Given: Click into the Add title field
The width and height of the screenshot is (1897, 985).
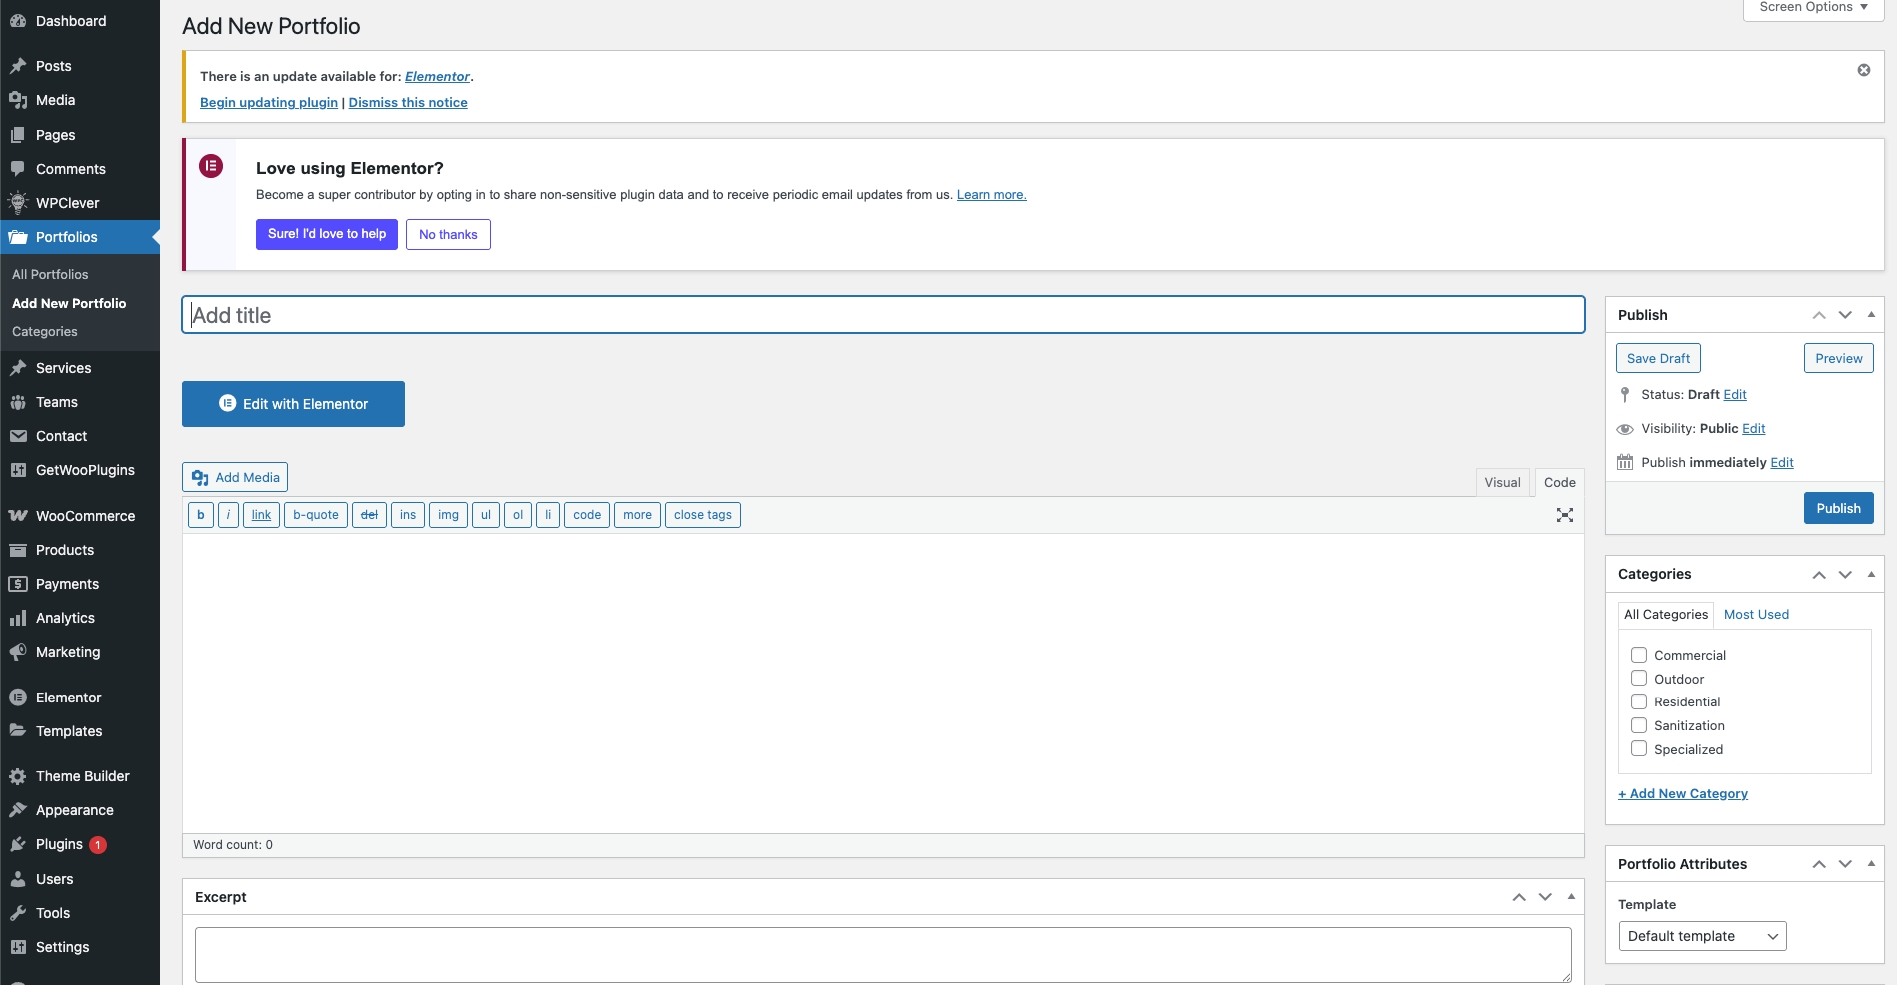Looking at the screenshot, I should coord(882,315).
